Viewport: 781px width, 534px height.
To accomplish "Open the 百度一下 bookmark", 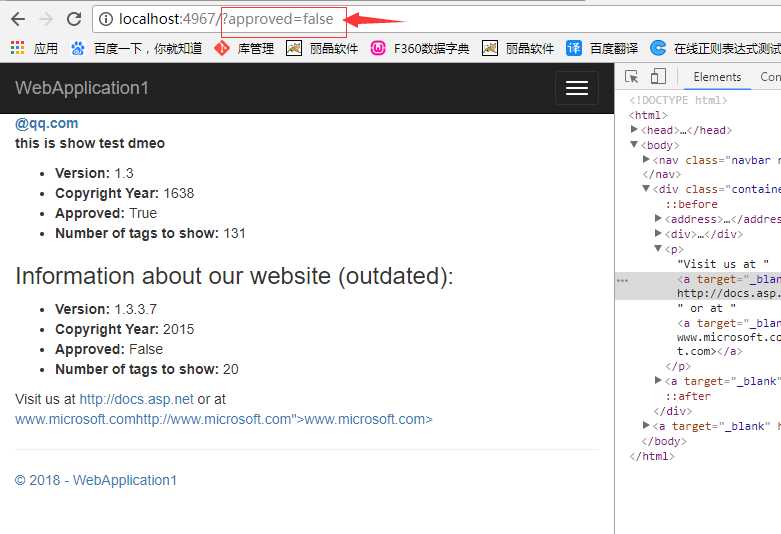I will [136, 48].
